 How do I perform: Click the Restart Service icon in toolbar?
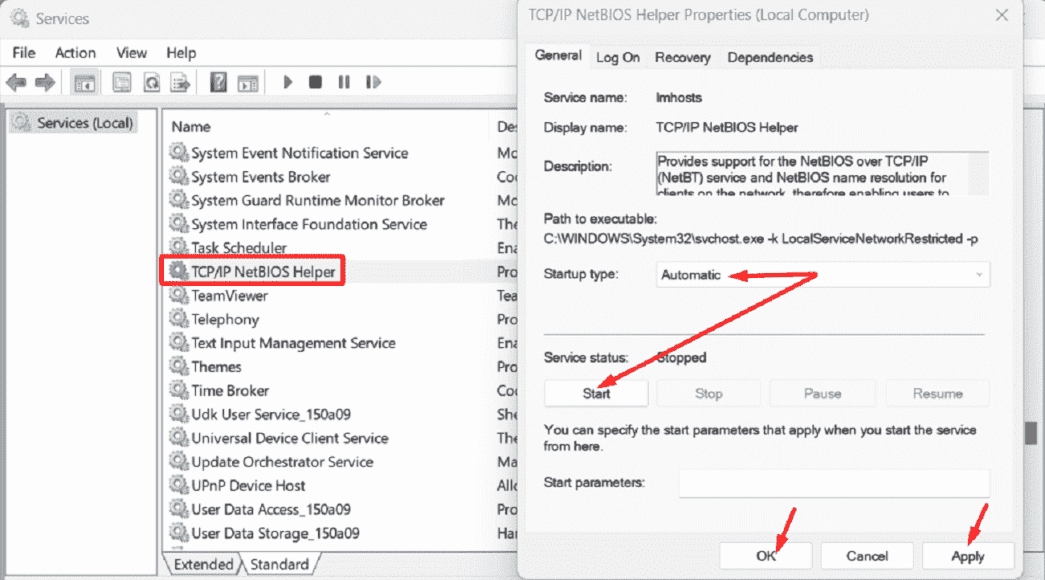click(x=373, y=82)
